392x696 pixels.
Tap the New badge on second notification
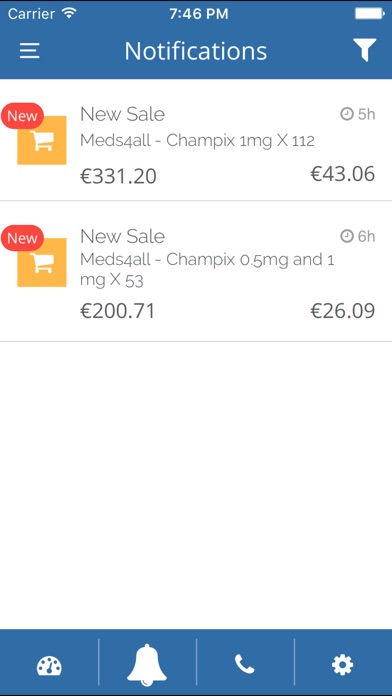tap(22, 238)
